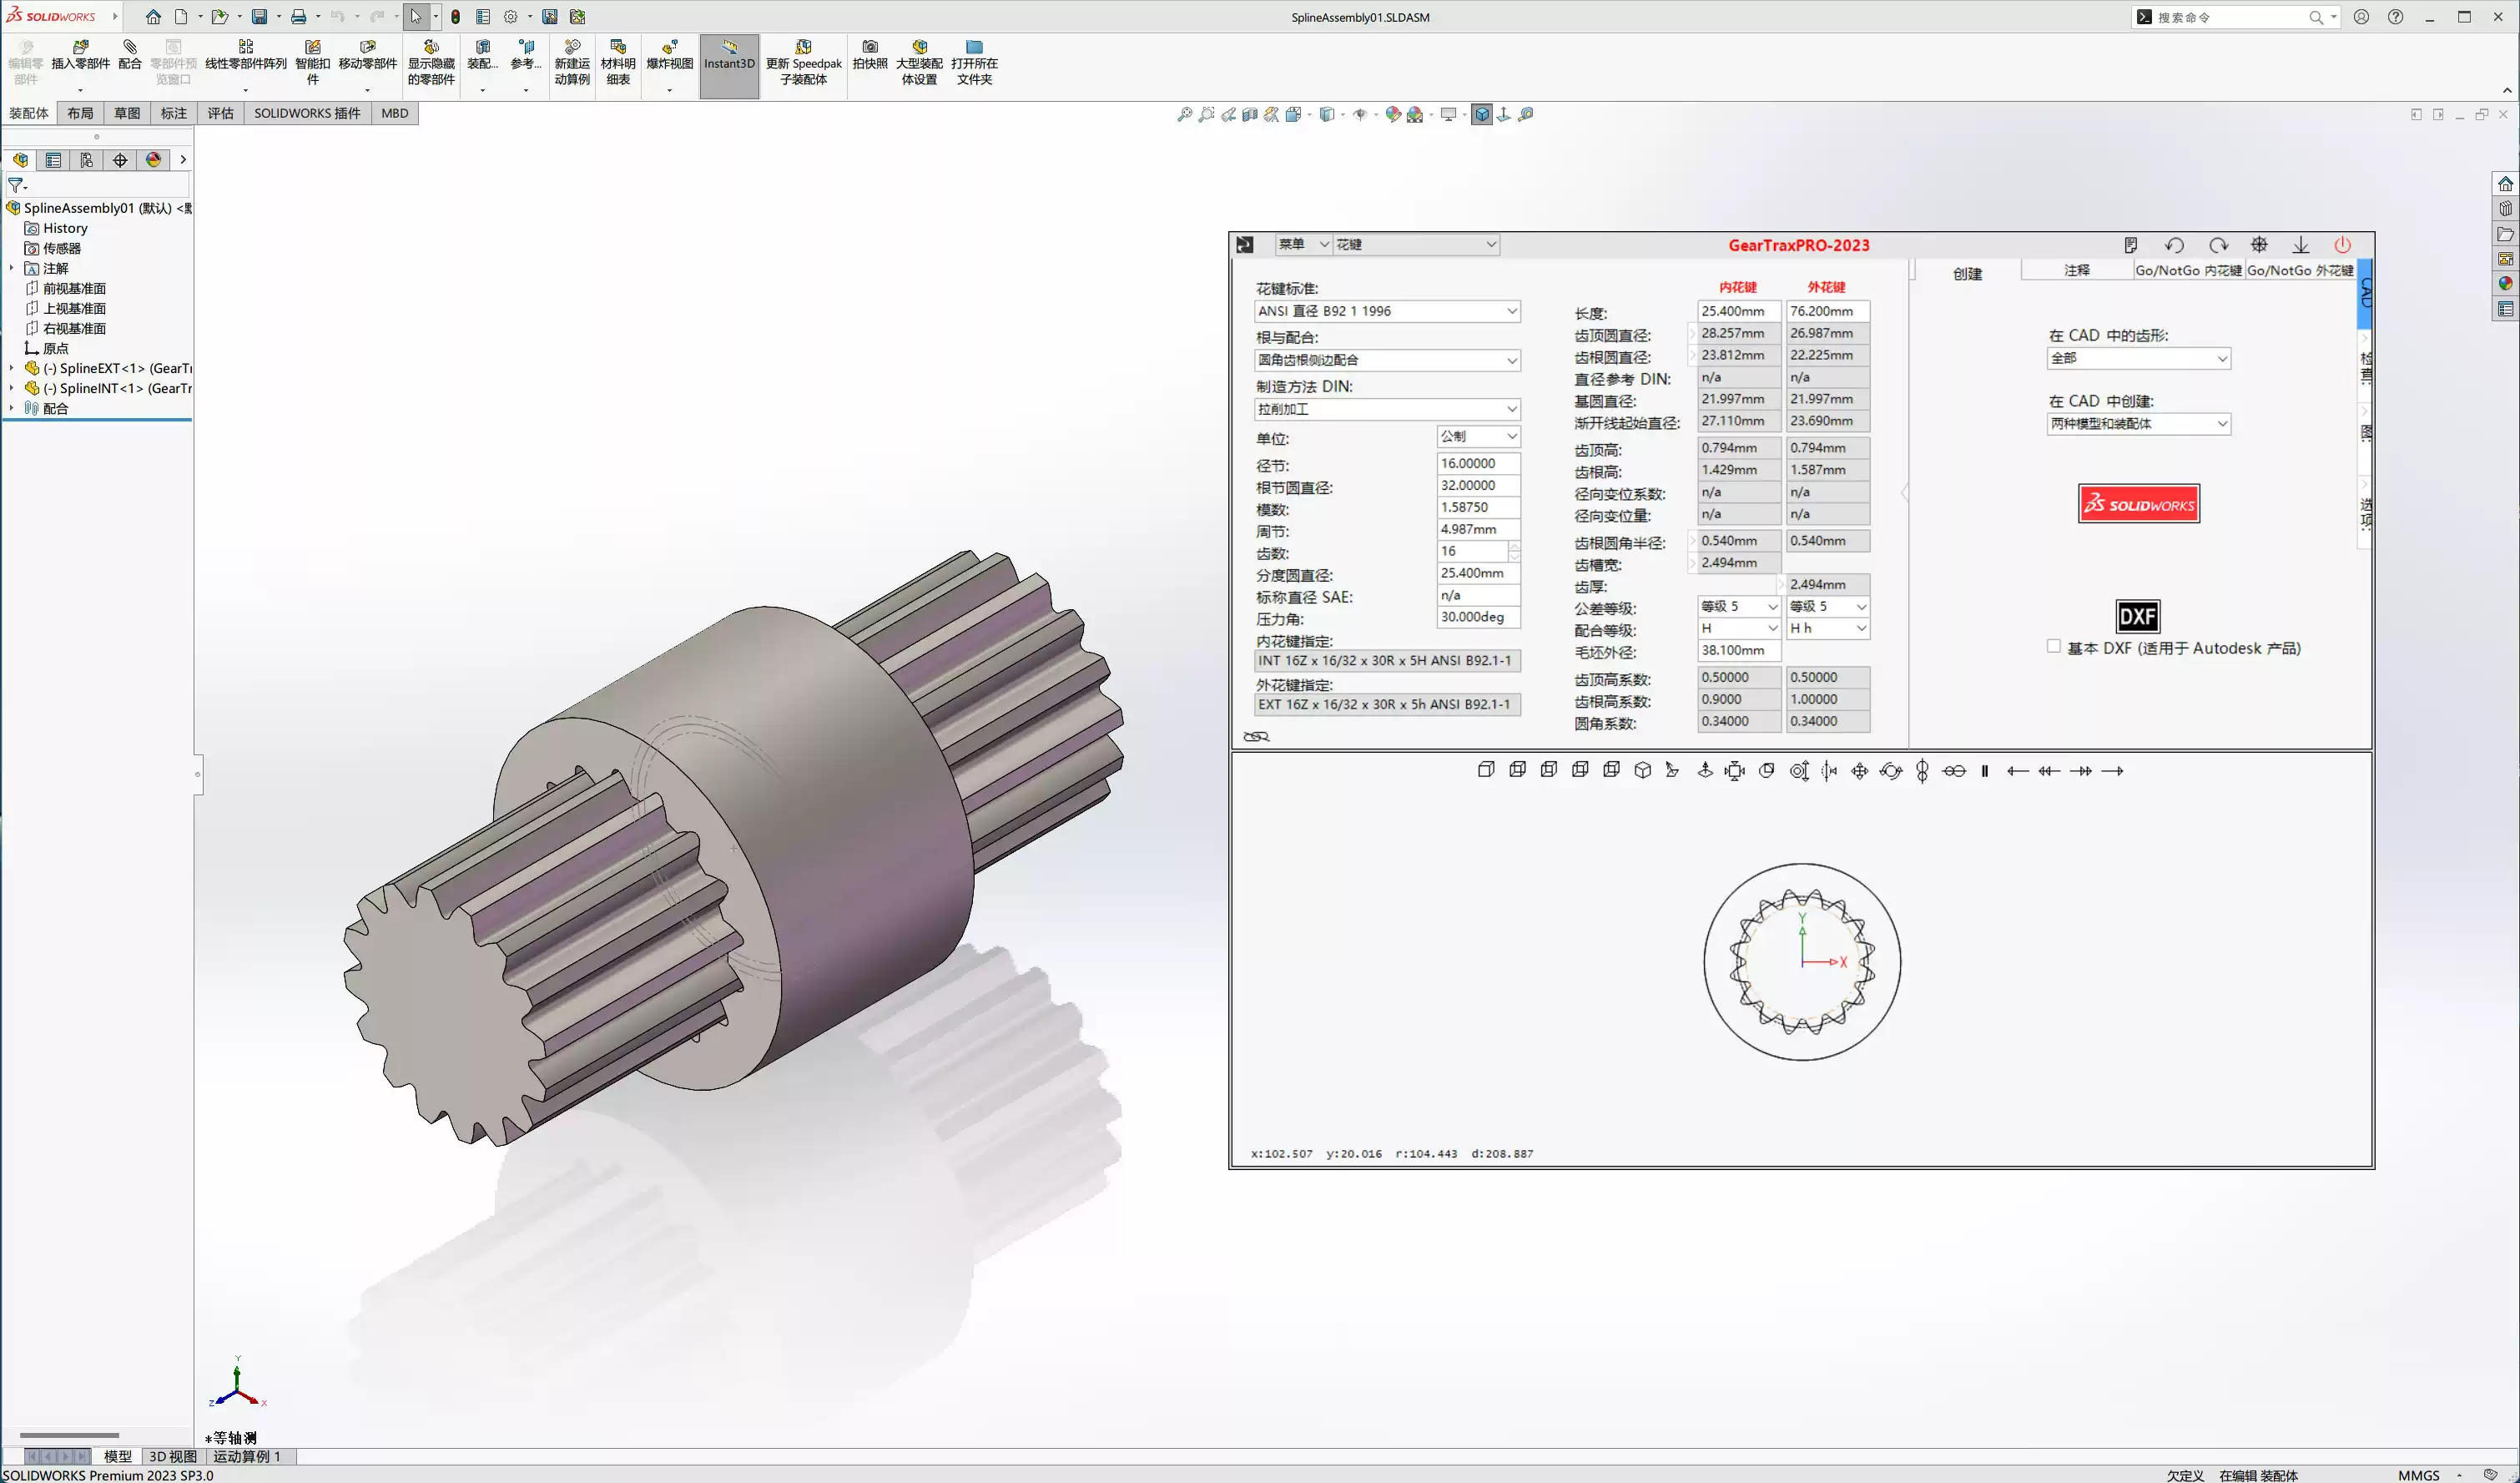Switch to the SOLIDWORKS 插件 tab
The image size is (2520, 1483).
click(x=307, y=113)
